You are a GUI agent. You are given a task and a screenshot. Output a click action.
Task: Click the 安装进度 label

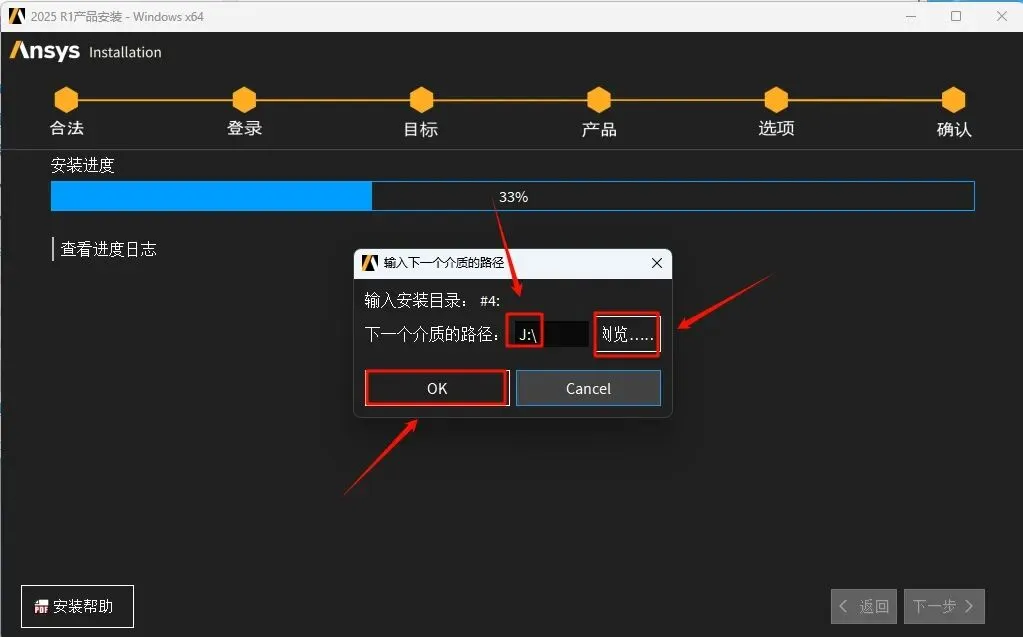click(x=83, y=165)
